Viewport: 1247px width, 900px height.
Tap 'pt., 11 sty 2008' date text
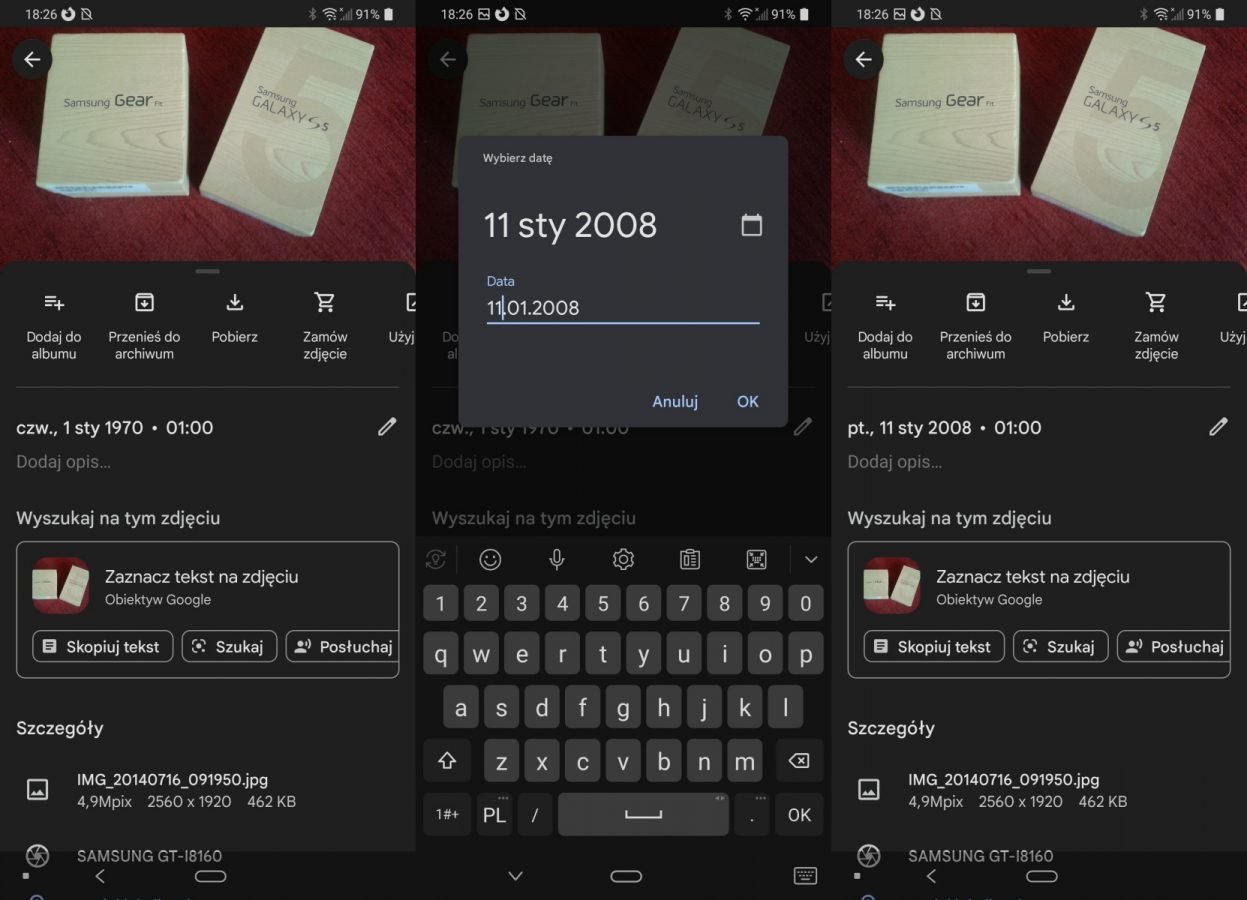(910, 428)
